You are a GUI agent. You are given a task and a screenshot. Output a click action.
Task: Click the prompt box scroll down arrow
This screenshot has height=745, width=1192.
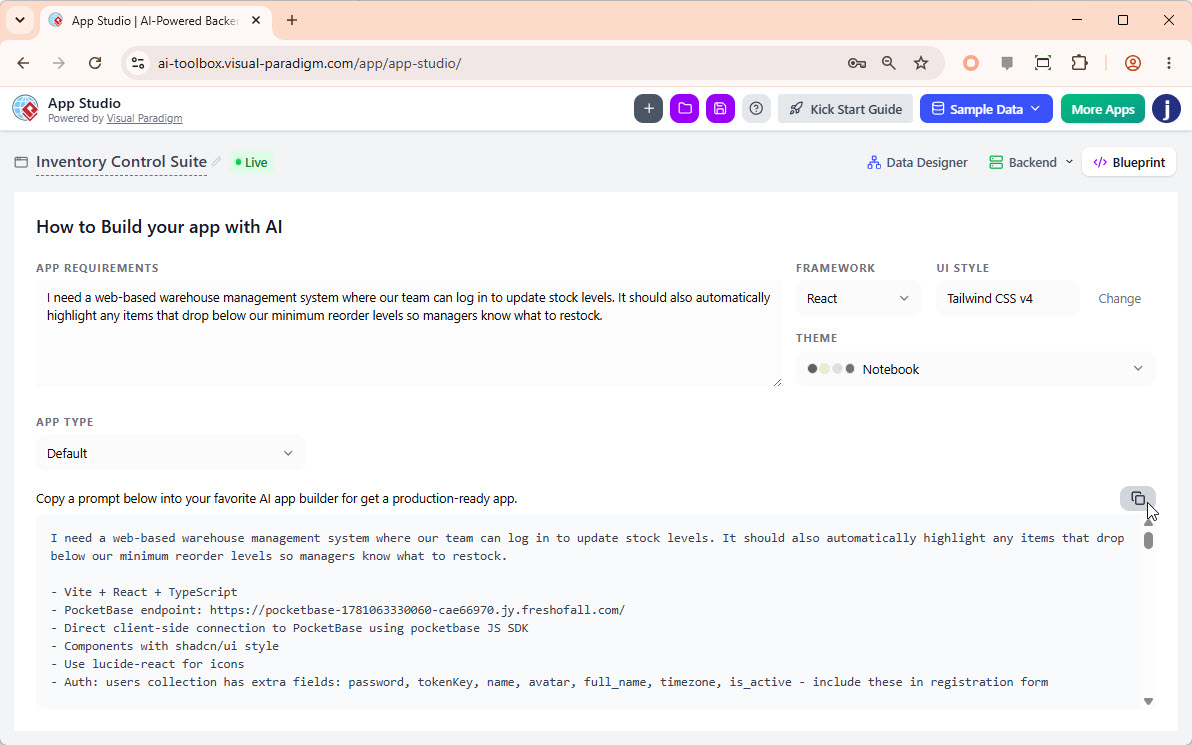1148,702
